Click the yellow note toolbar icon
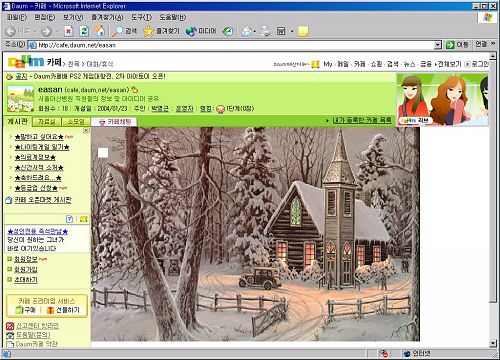500x360 pixels. [x=303, y=31]
